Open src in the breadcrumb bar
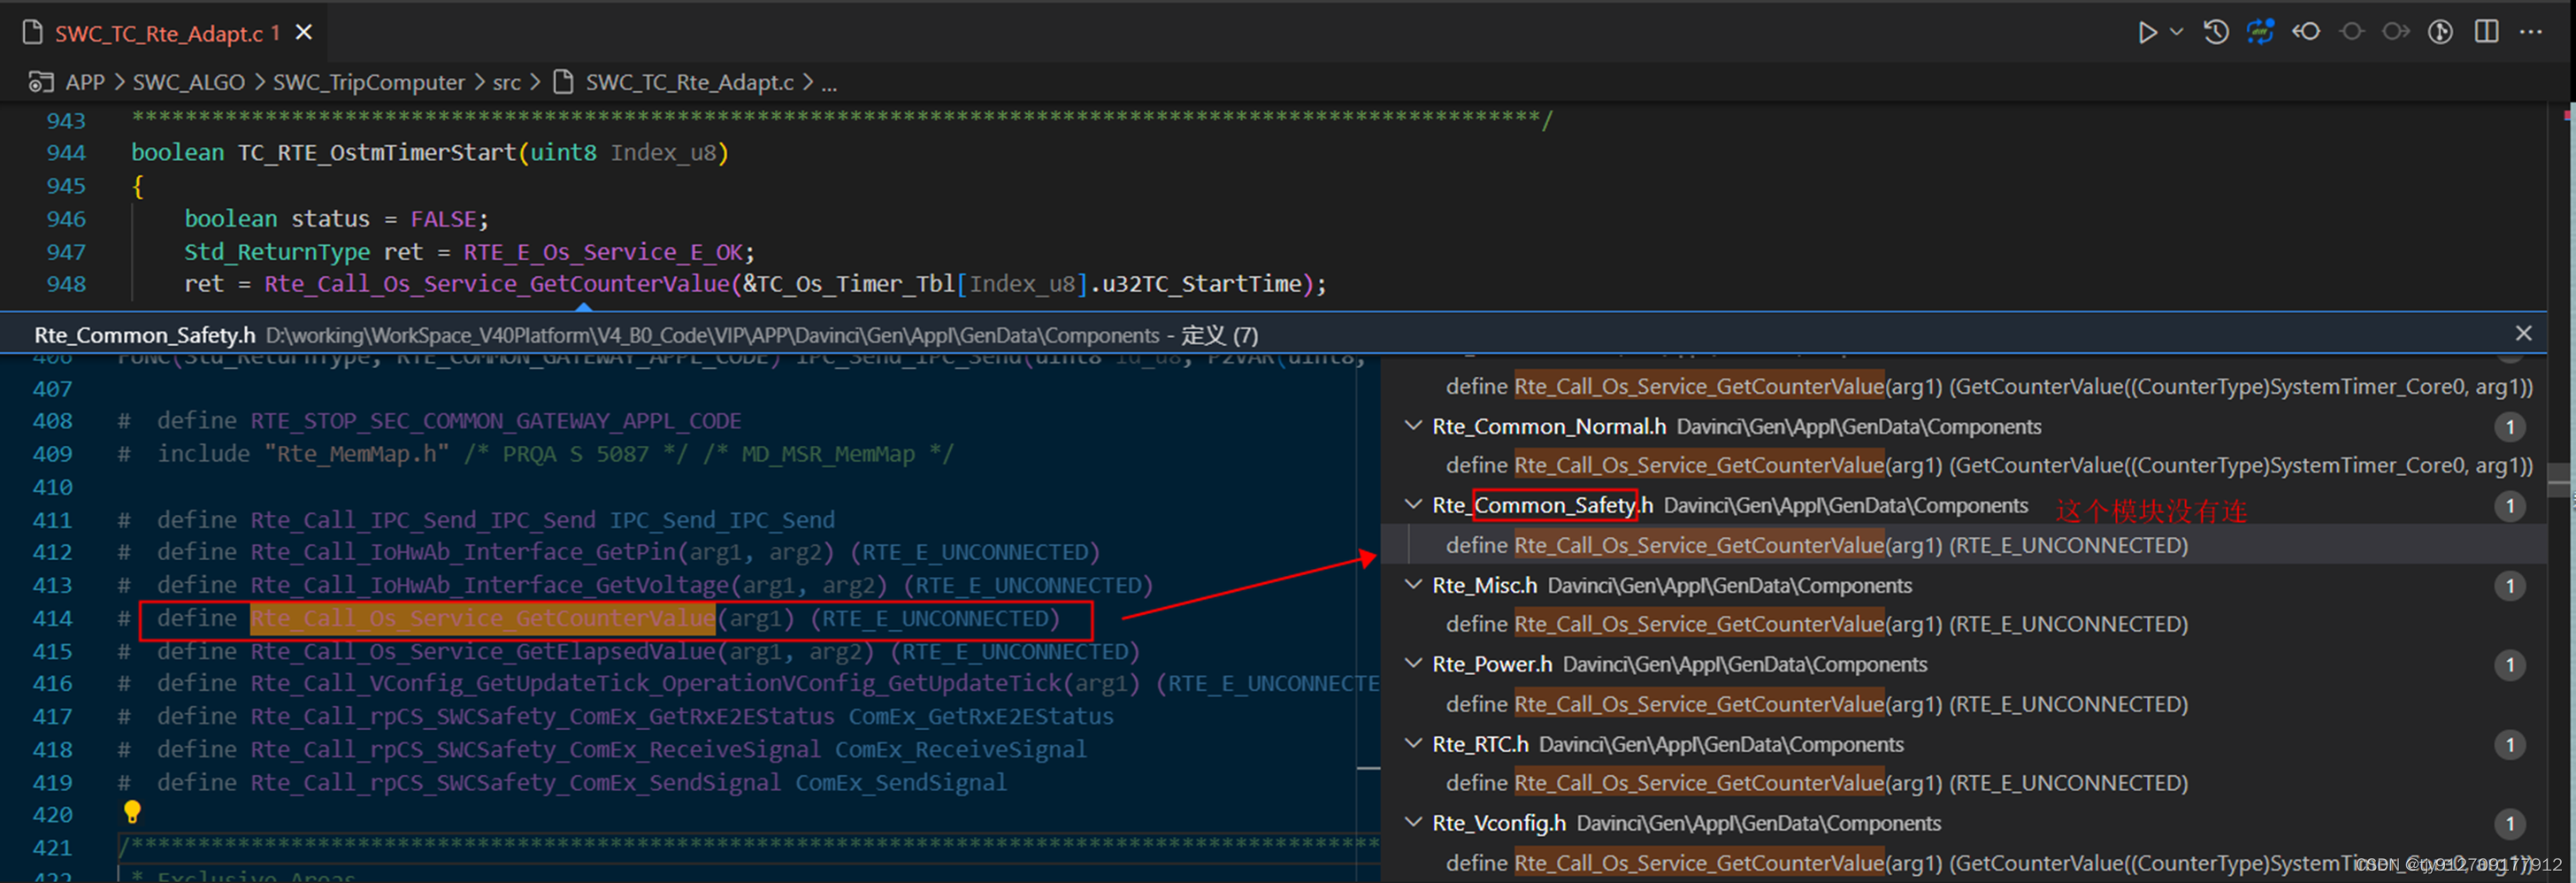2576x883 pixels. coord(508,82)
